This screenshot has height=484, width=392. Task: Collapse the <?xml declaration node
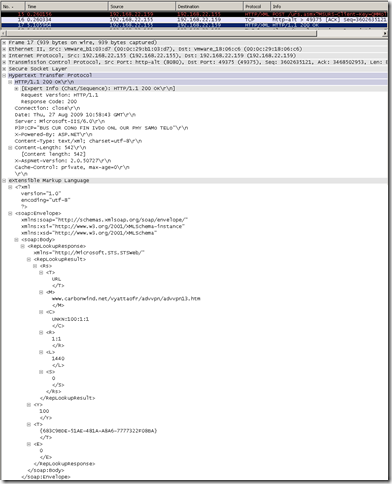pyautogui.click(x=10, y=187)
